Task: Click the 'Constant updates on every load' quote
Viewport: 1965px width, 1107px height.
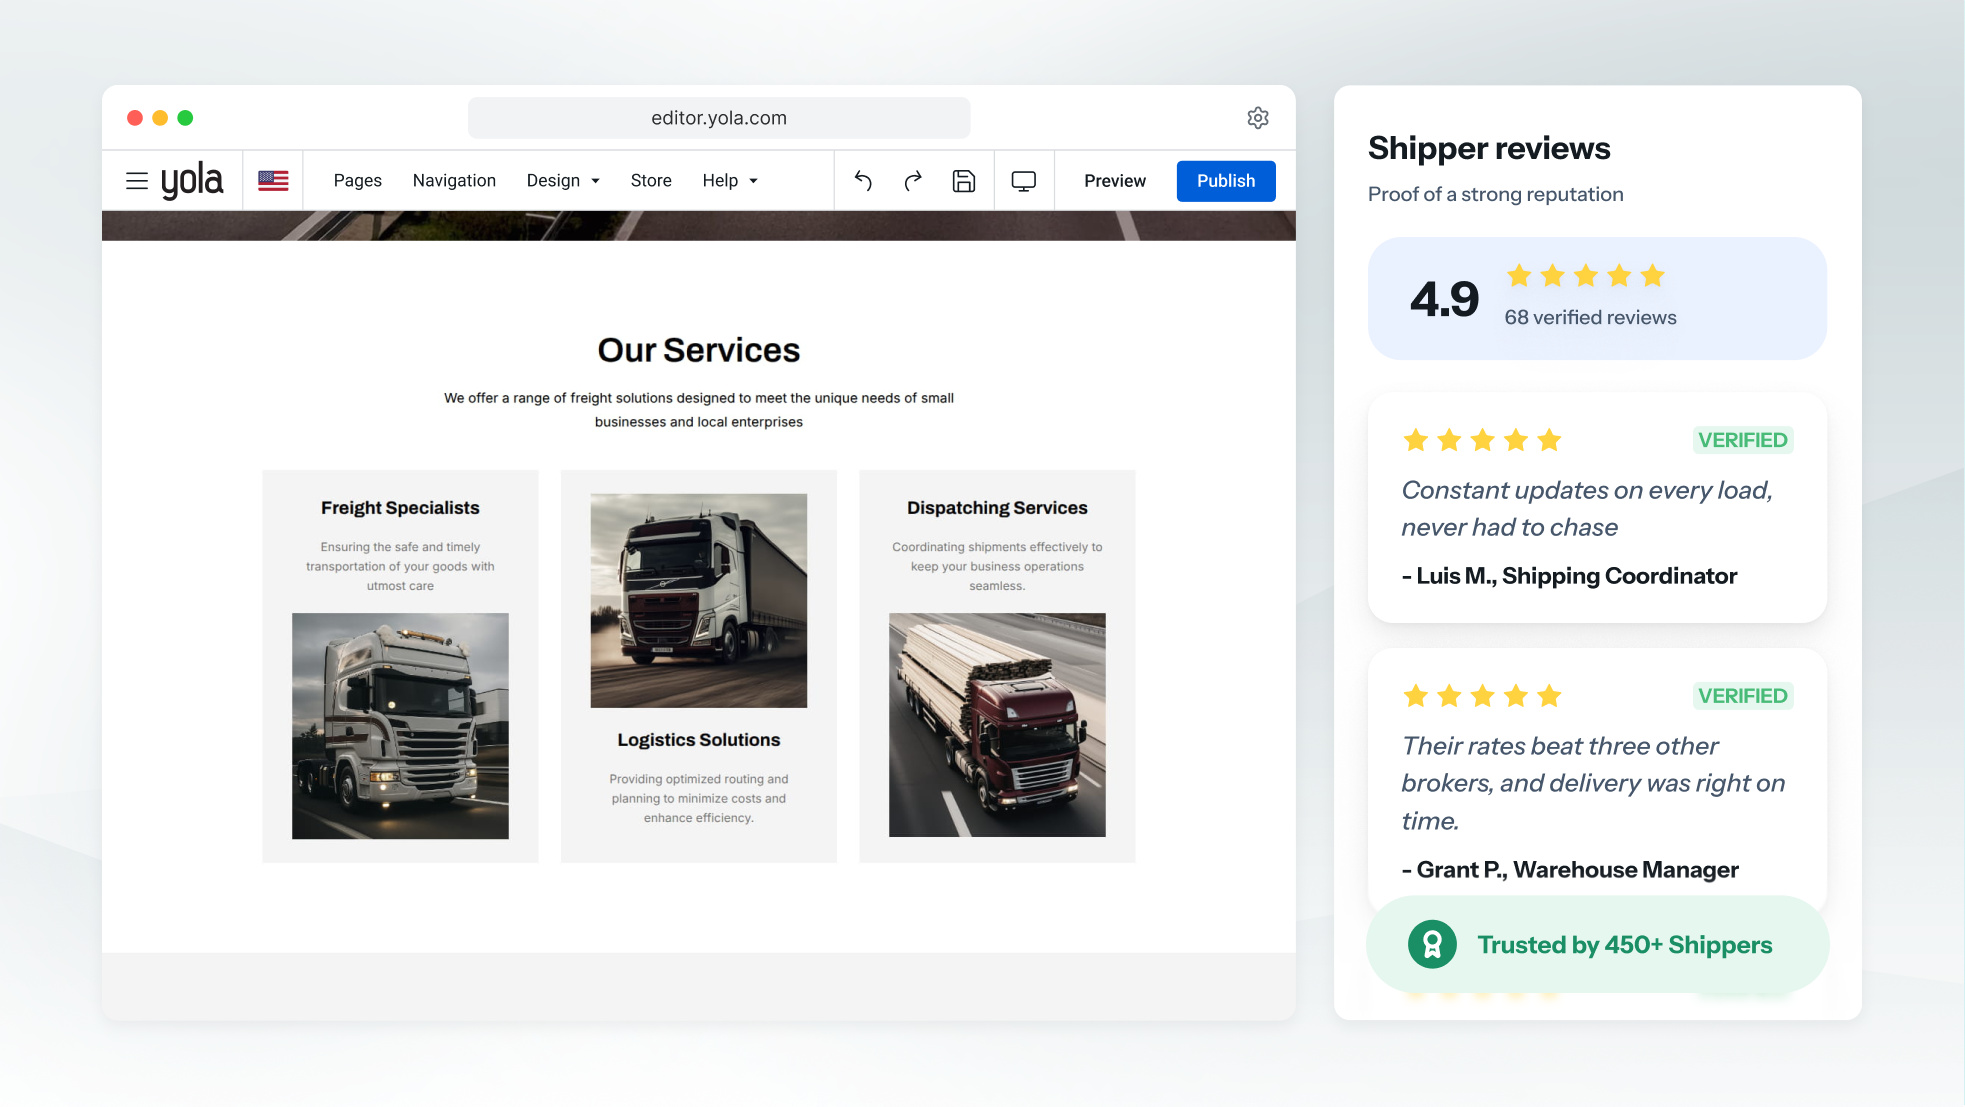Action: pos(1587,508)
